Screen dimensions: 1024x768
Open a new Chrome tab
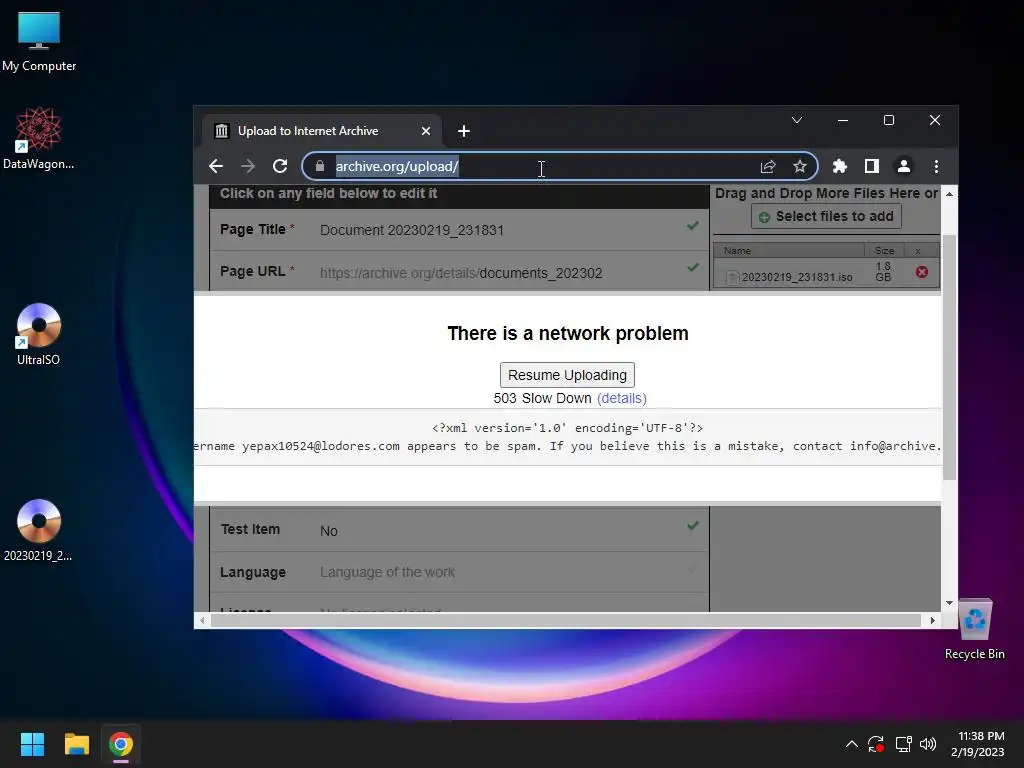click(464, 131)
